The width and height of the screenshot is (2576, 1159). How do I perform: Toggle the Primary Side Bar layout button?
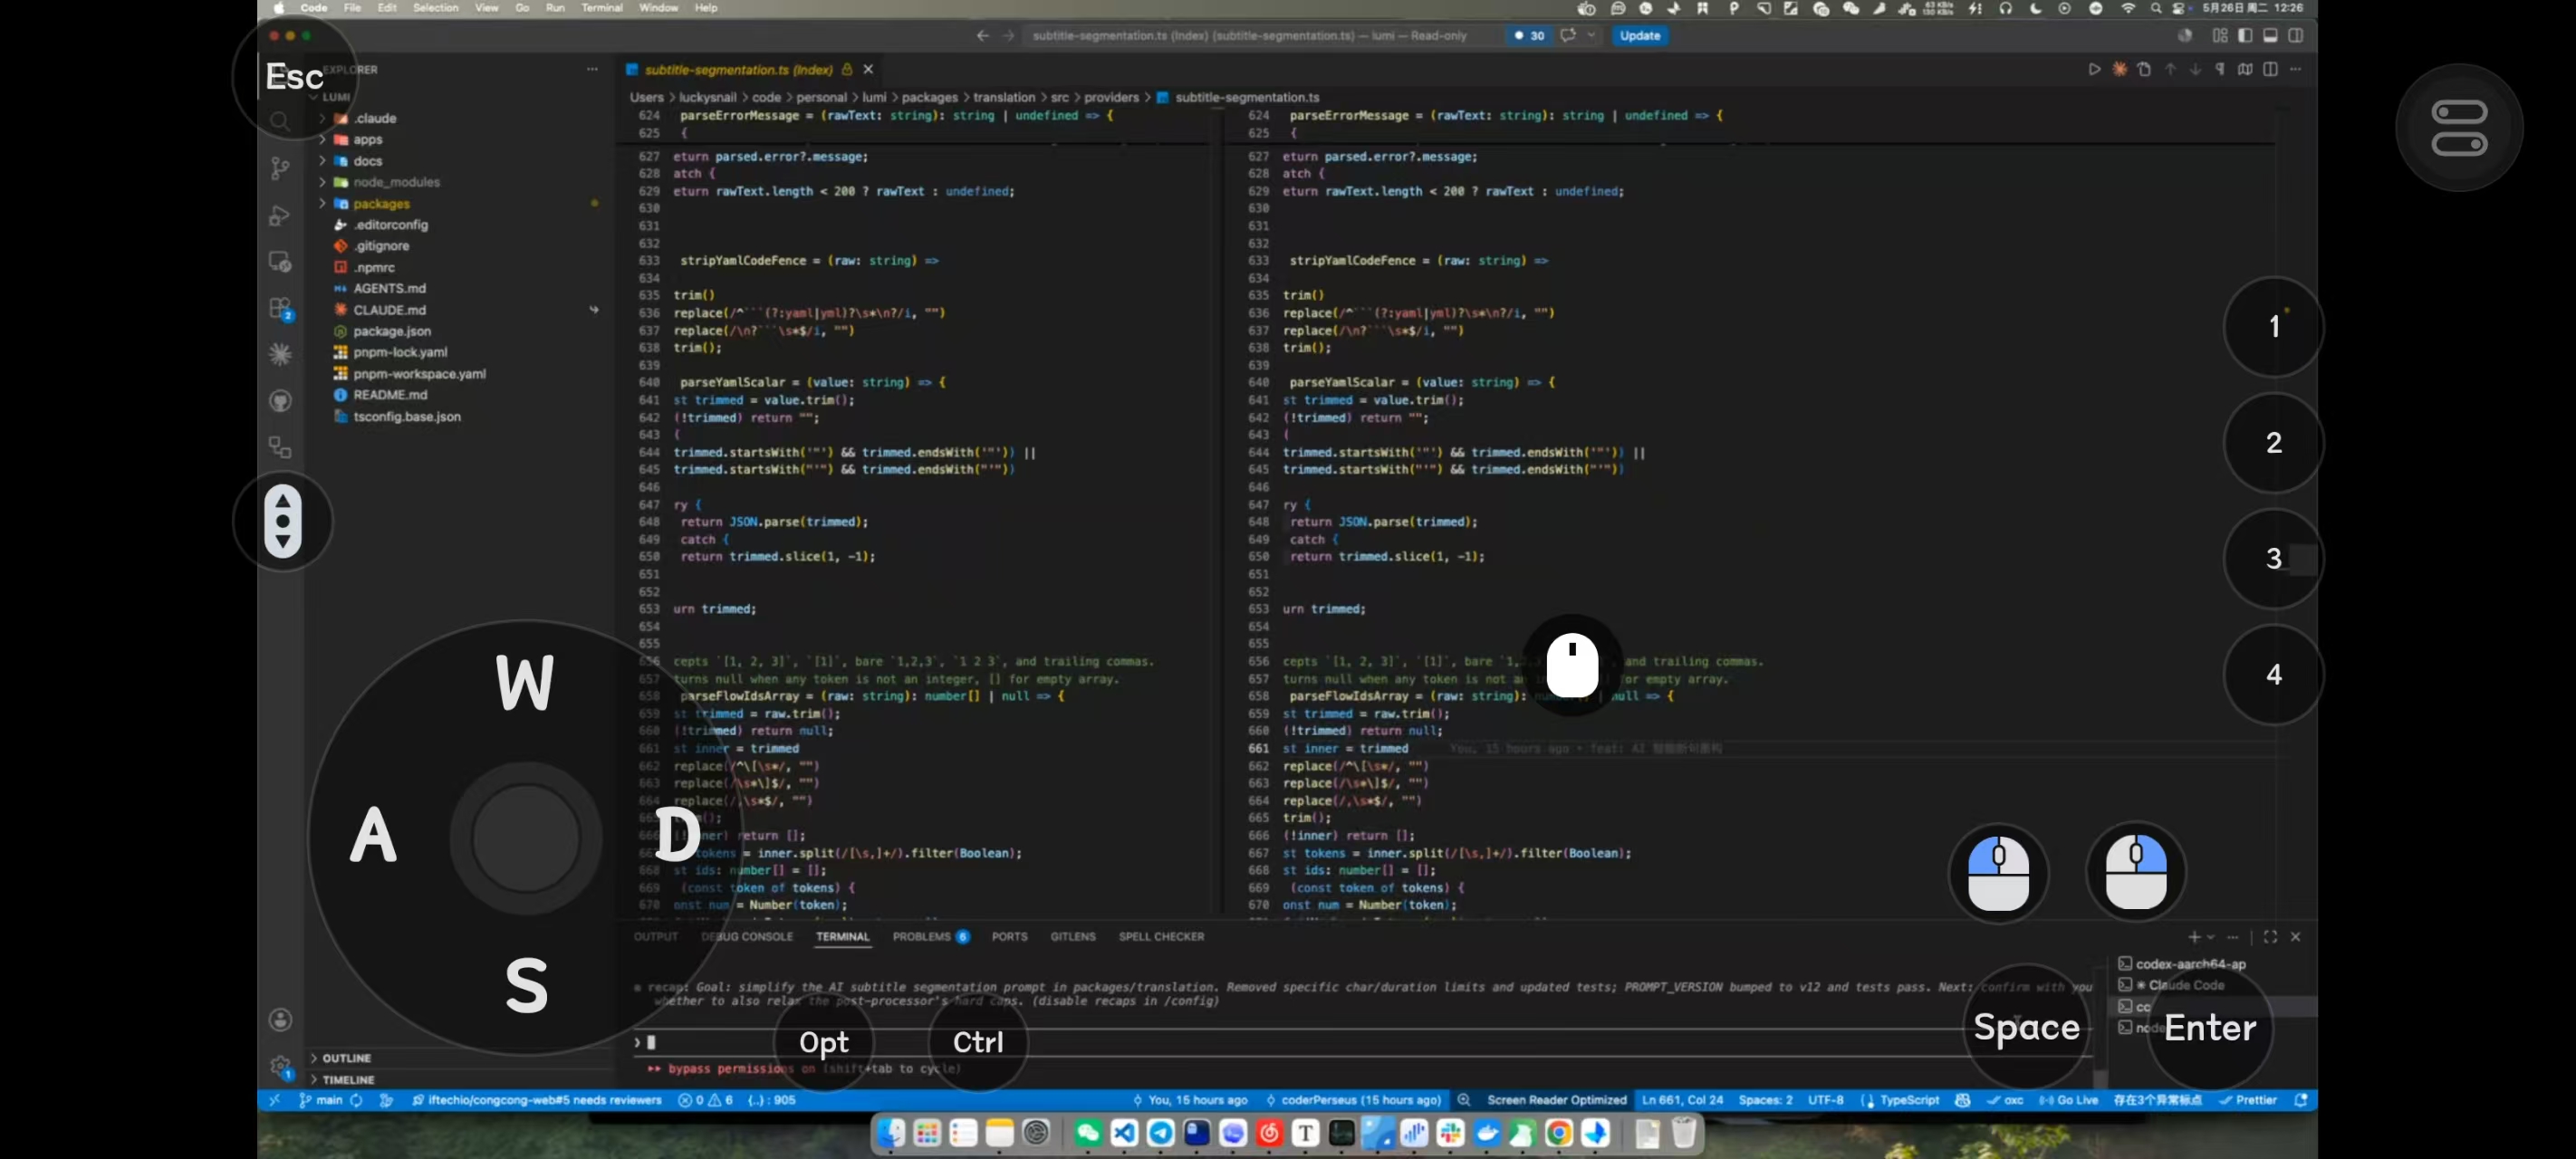(2245, 35)
